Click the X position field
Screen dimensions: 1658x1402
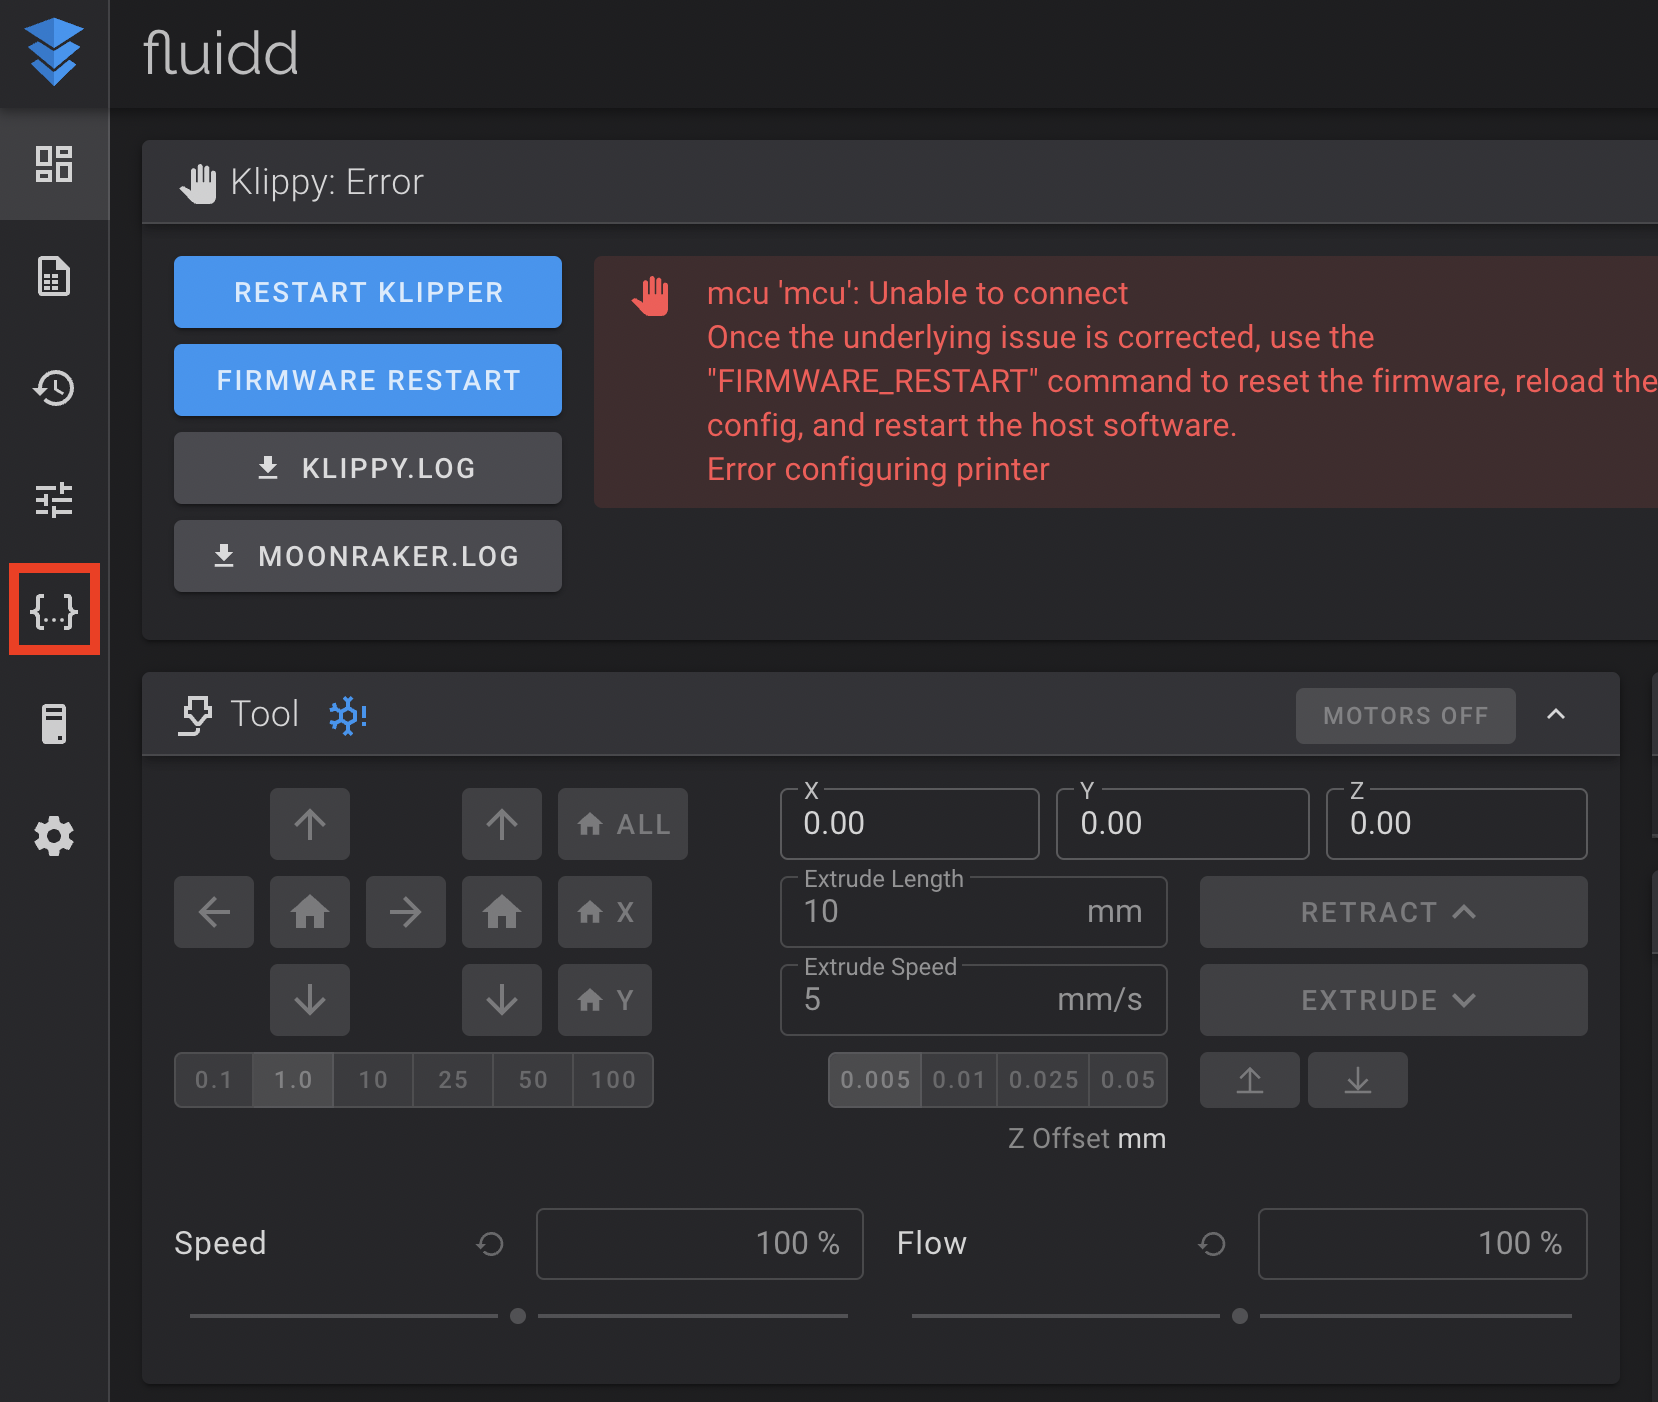point(910,824)
